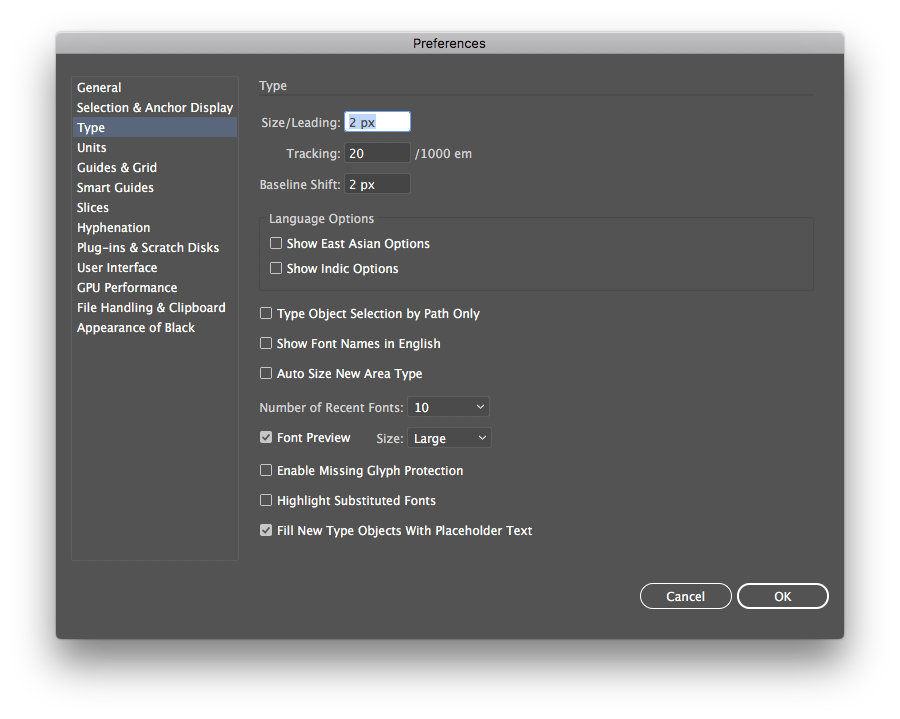Focus the Baseline Shift field

(x=377, y=184)
